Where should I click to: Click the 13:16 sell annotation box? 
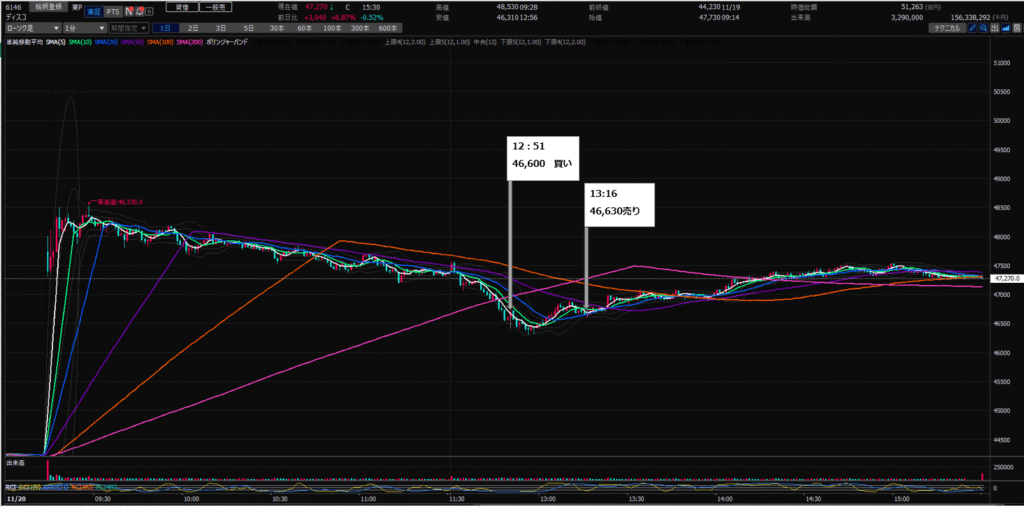(x=620, y=203)
